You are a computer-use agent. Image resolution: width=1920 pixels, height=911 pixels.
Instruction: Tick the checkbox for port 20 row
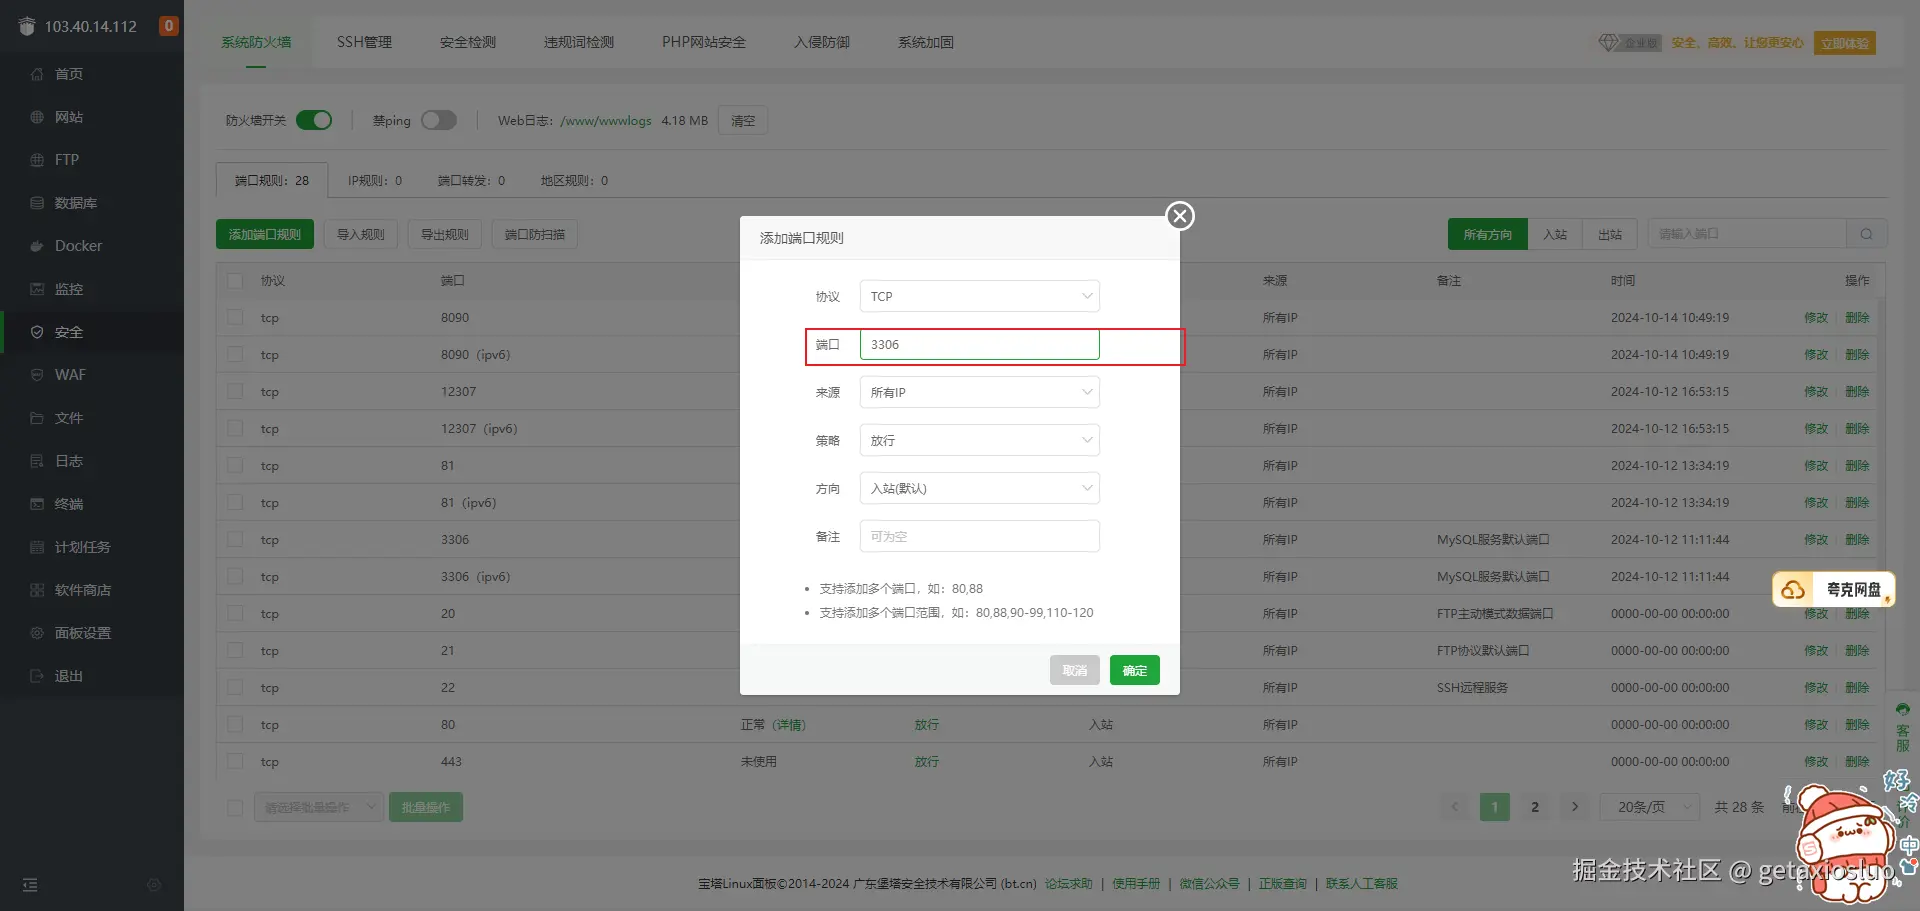coord(235,614)
